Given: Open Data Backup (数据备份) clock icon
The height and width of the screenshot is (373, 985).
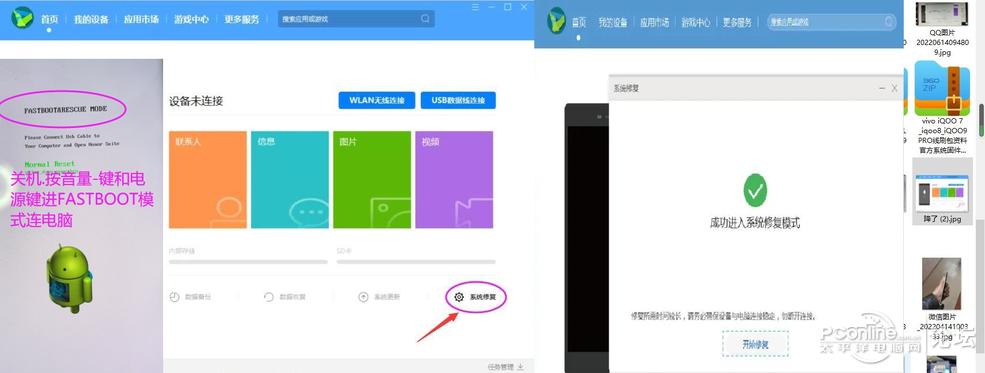Looking at the screenshot, I should (175, 297).
